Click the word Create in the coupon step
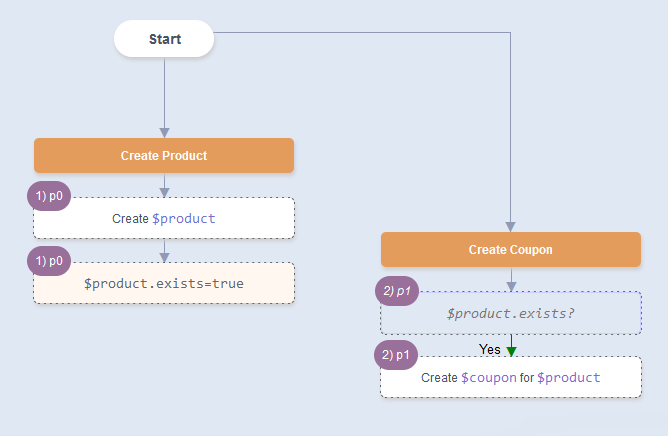The image size is (668, 436). click(x=439, y=378)
